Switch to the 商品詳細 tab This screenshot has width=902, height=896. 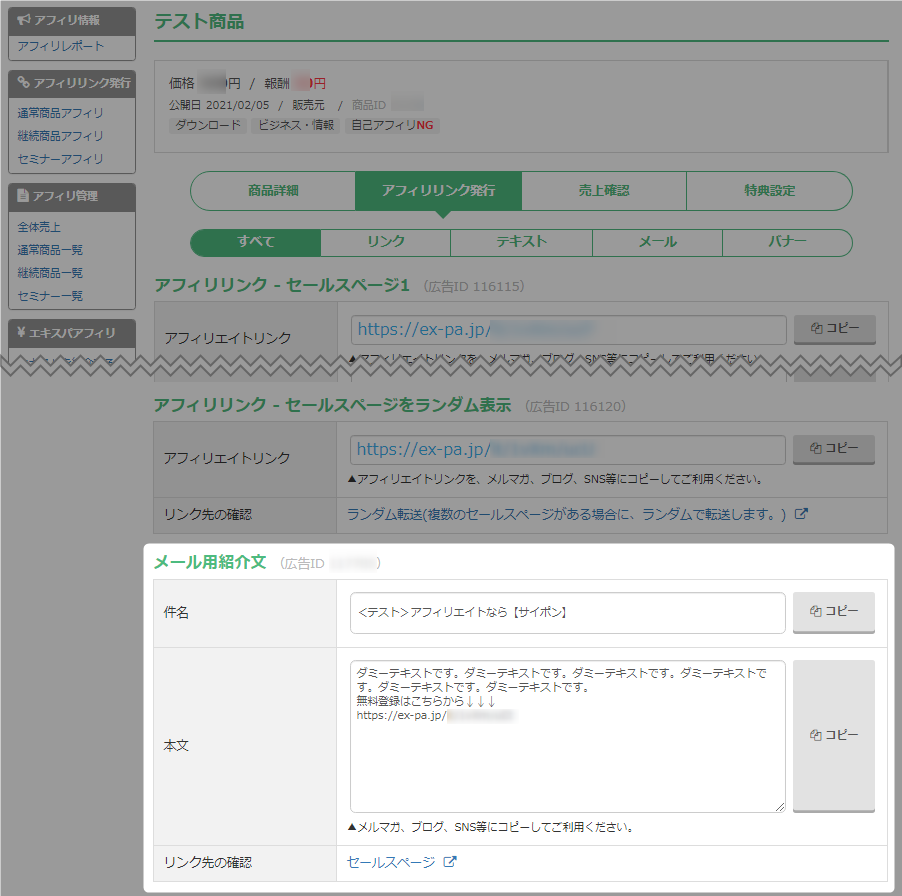pyautogui.click(x=273, y=191)
